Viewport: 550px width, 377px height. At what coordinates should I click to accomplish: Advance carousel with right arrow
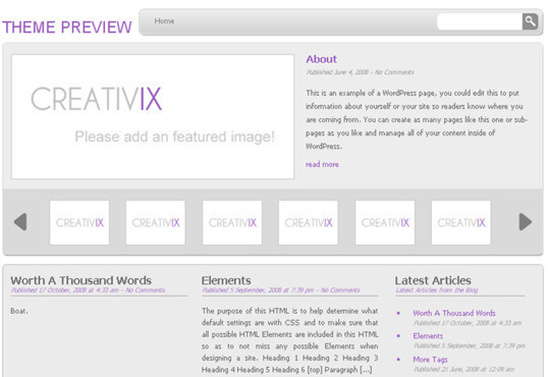point(525,222)
